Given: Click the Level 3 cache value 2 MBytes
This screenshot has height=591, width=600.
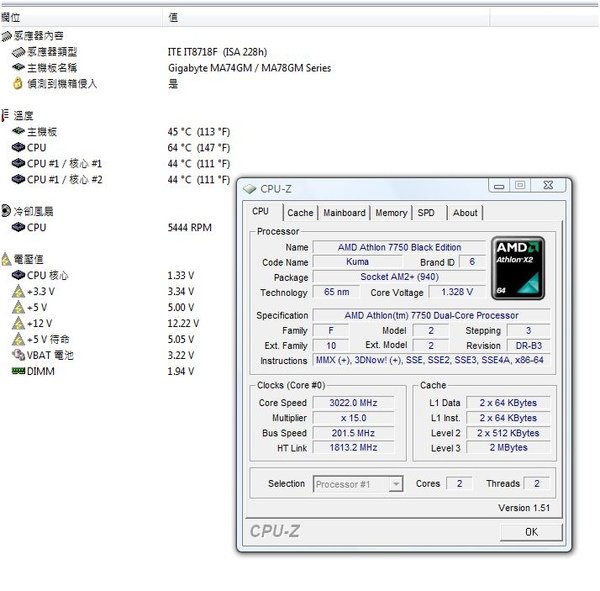Looking at the screenshot, I should (508, 447).
